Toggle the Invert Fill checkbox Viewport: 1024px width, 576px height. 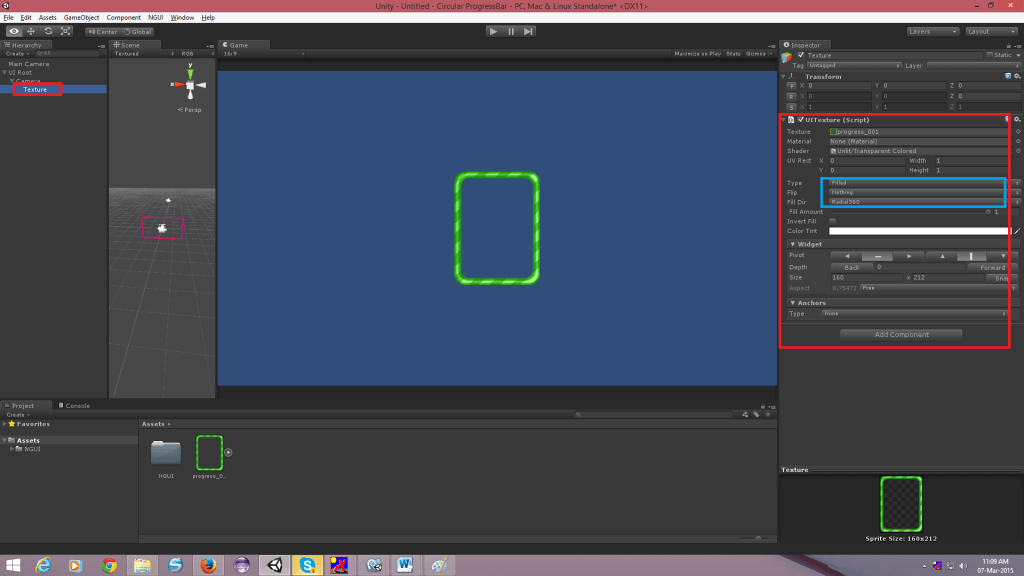(833, 221)
